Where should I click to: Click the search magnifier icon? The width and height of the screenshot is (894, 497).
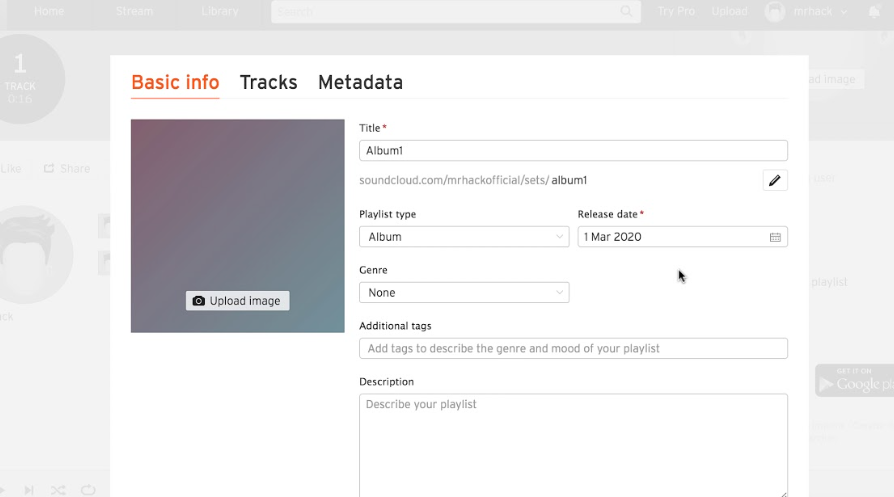tap(627, 12)
